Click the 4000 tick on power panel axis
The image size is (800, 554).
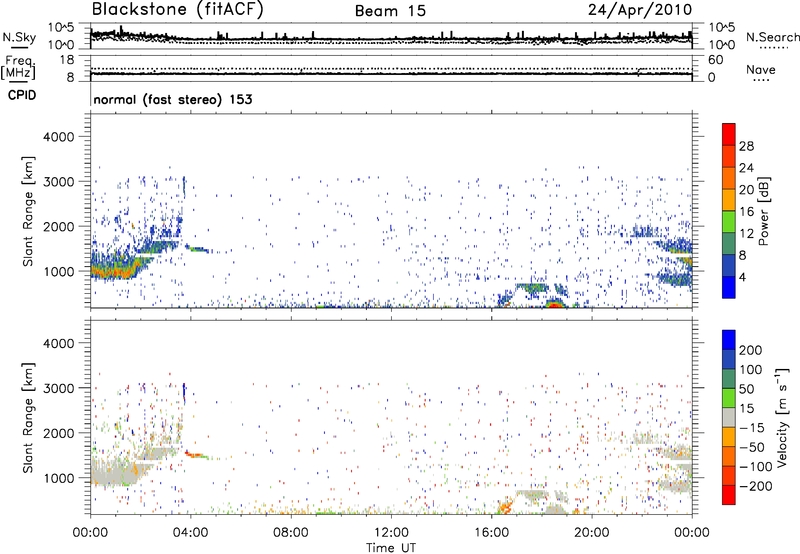point(58,137)
